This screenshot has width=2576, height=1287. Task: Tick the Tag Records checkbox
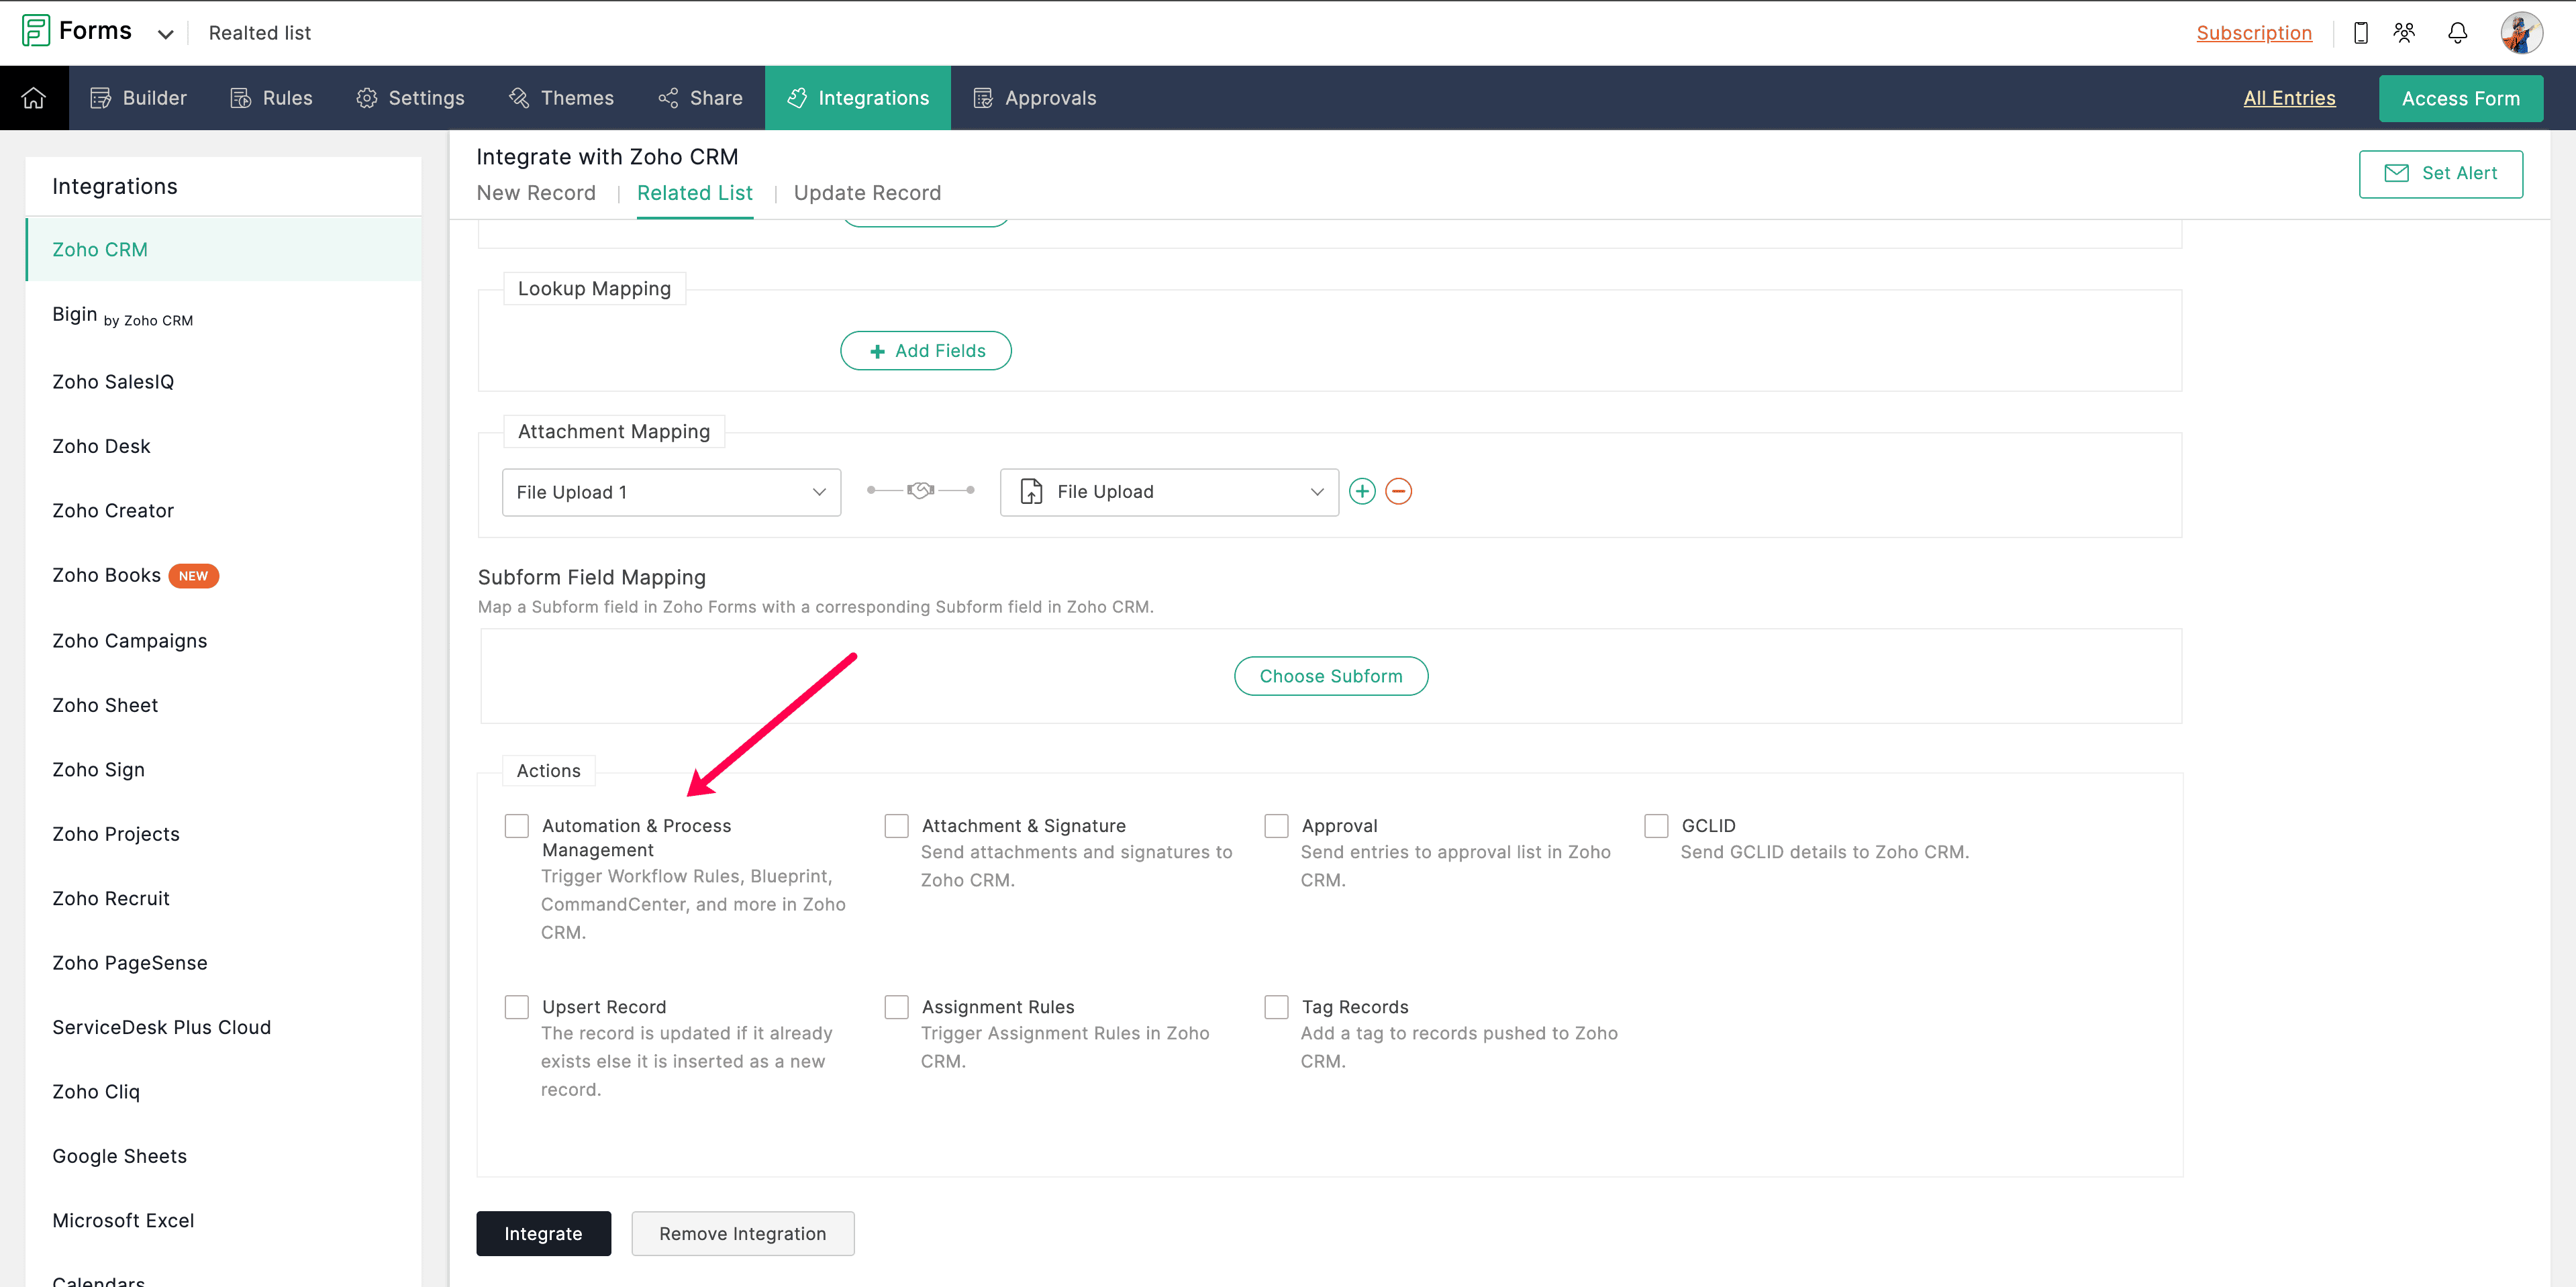[x=1276, y=1007]
